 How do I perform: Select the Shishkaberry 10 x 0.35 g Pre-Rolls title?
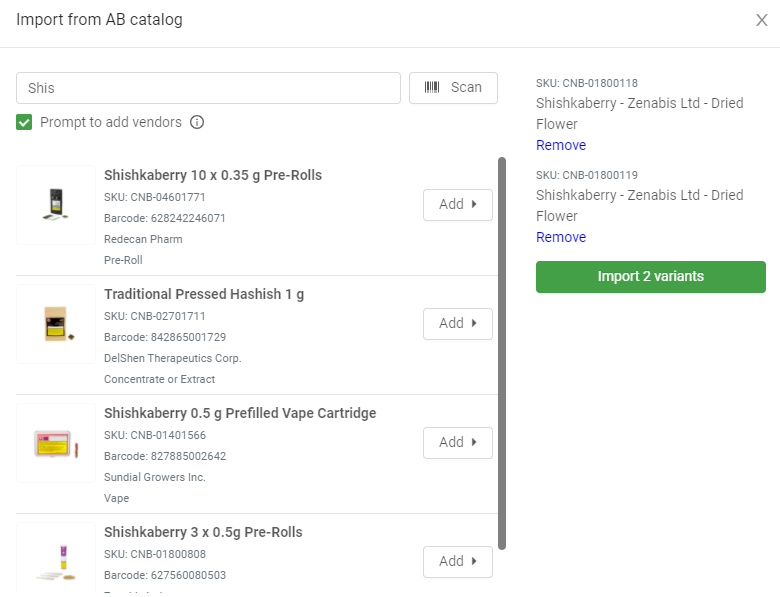(213, 175)
